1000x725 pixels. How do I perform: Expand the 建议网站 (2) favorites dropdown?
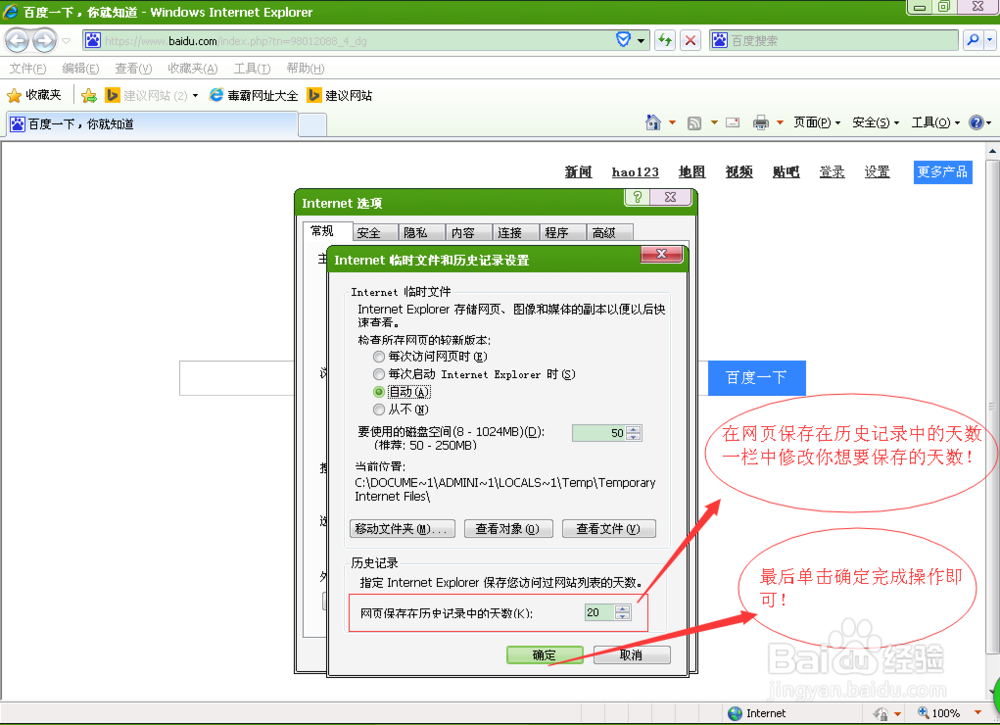click(x=195, y=96)
